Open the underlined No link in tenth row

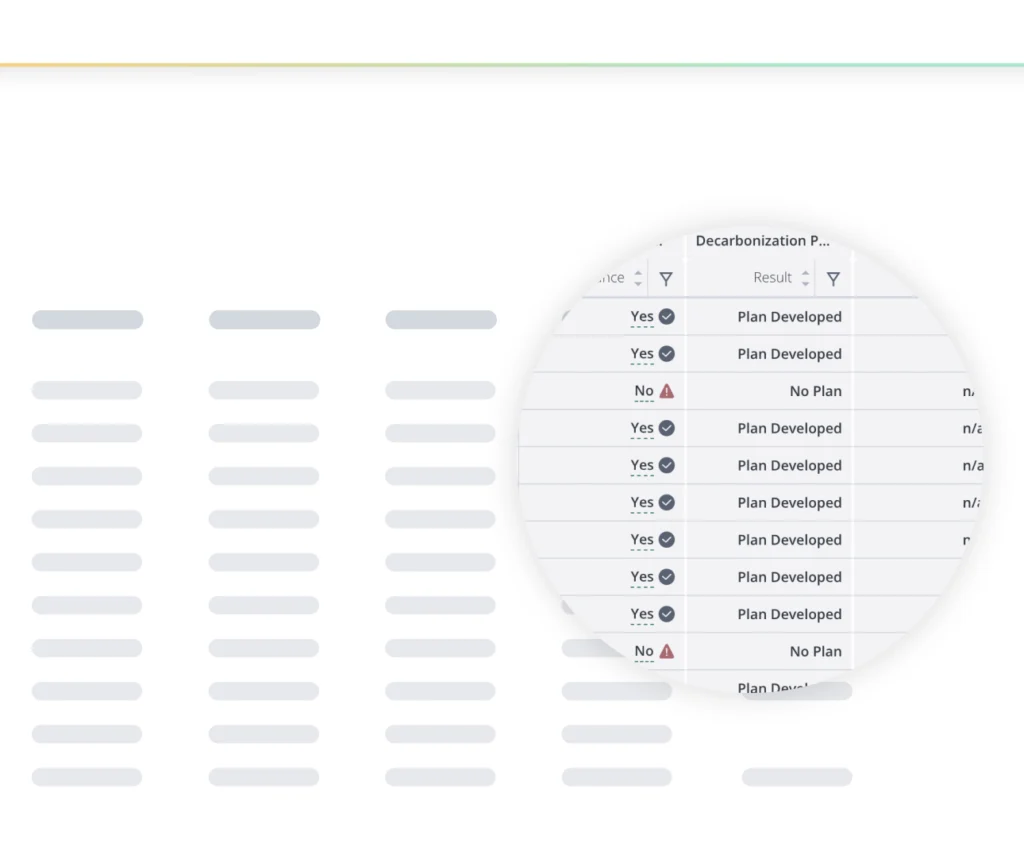click(x=644, y=651)
